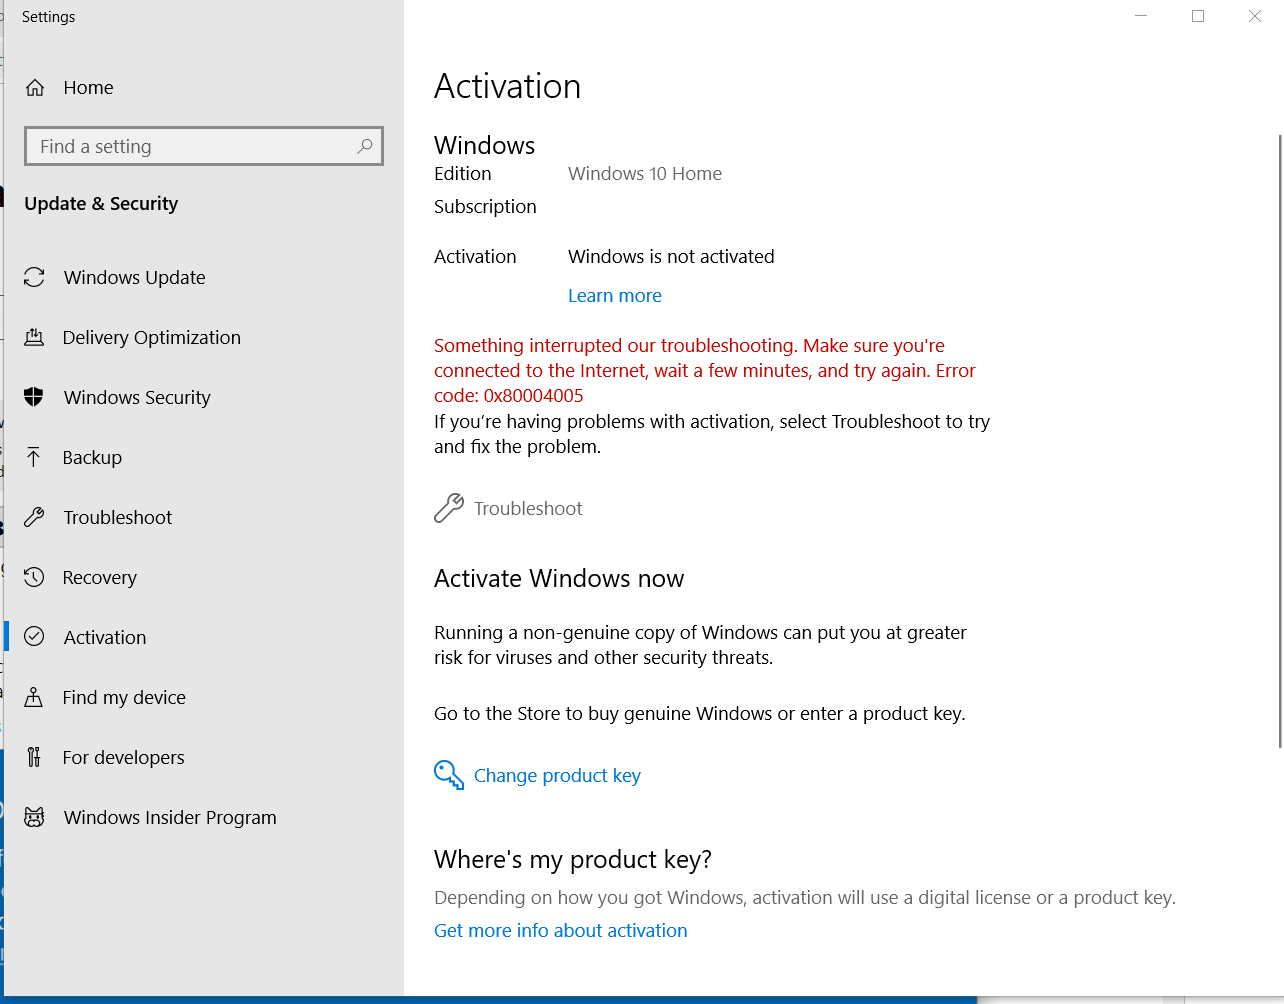Open Get more info about activation
The height and width of the screenshot is (1004, 1284).
coord(561,930)
